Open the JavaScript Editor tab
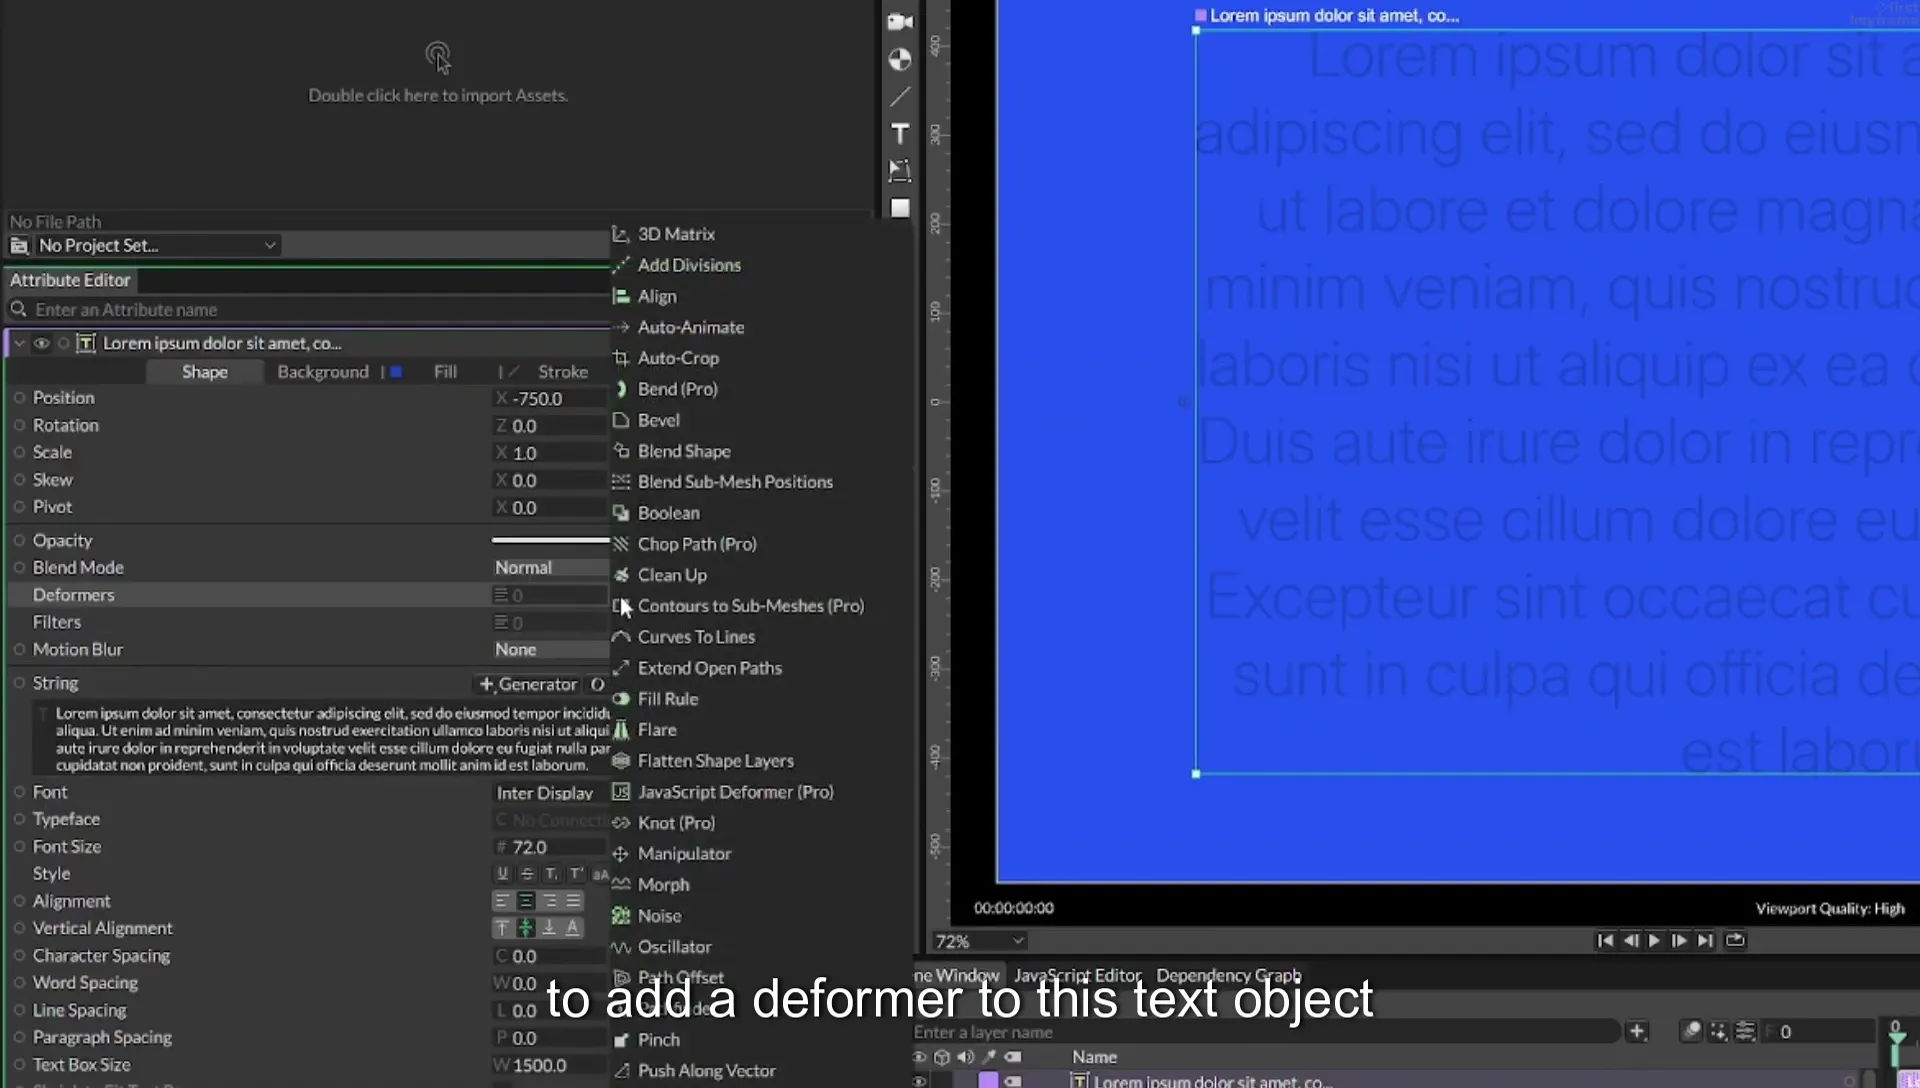The height and width of the screenshot is (1088, 1920). tap(1077, 975)
